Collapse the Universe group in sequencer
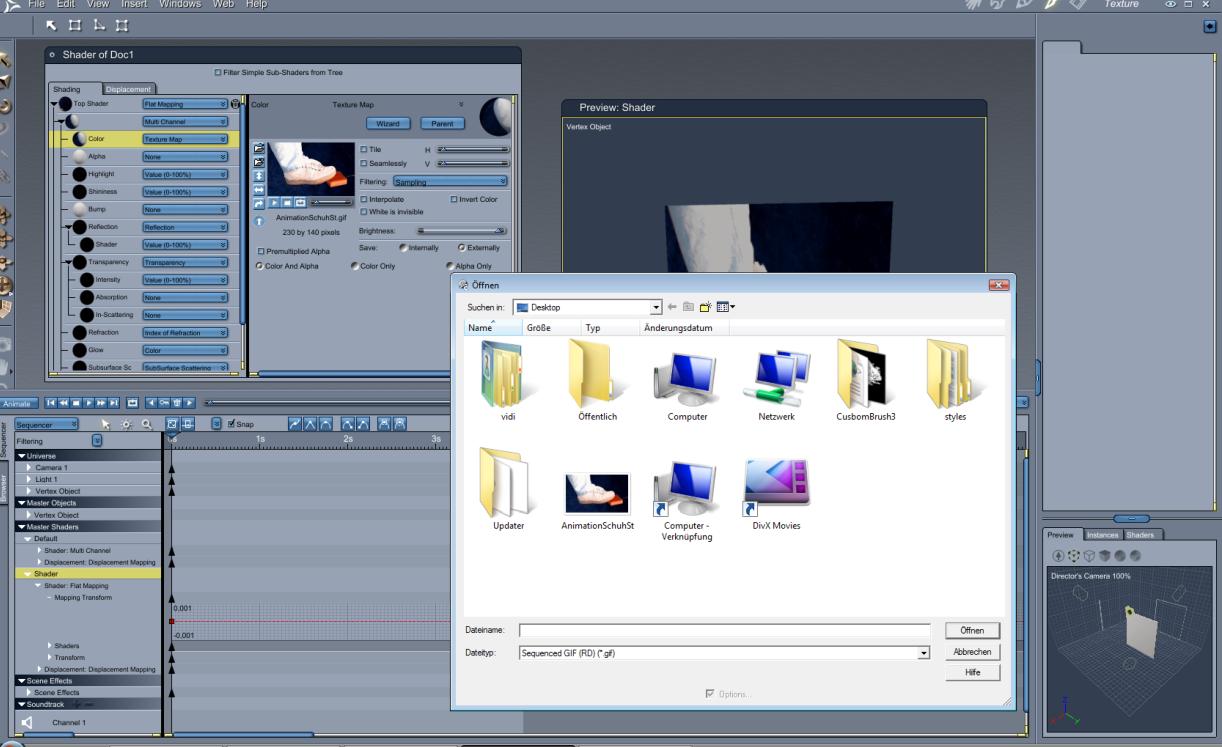 click(22, 456)
